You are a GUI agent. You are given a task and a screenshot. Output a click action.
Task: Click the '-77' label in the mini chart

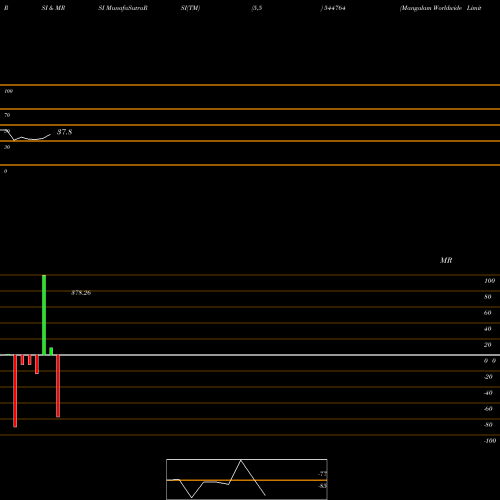(322, 474)
